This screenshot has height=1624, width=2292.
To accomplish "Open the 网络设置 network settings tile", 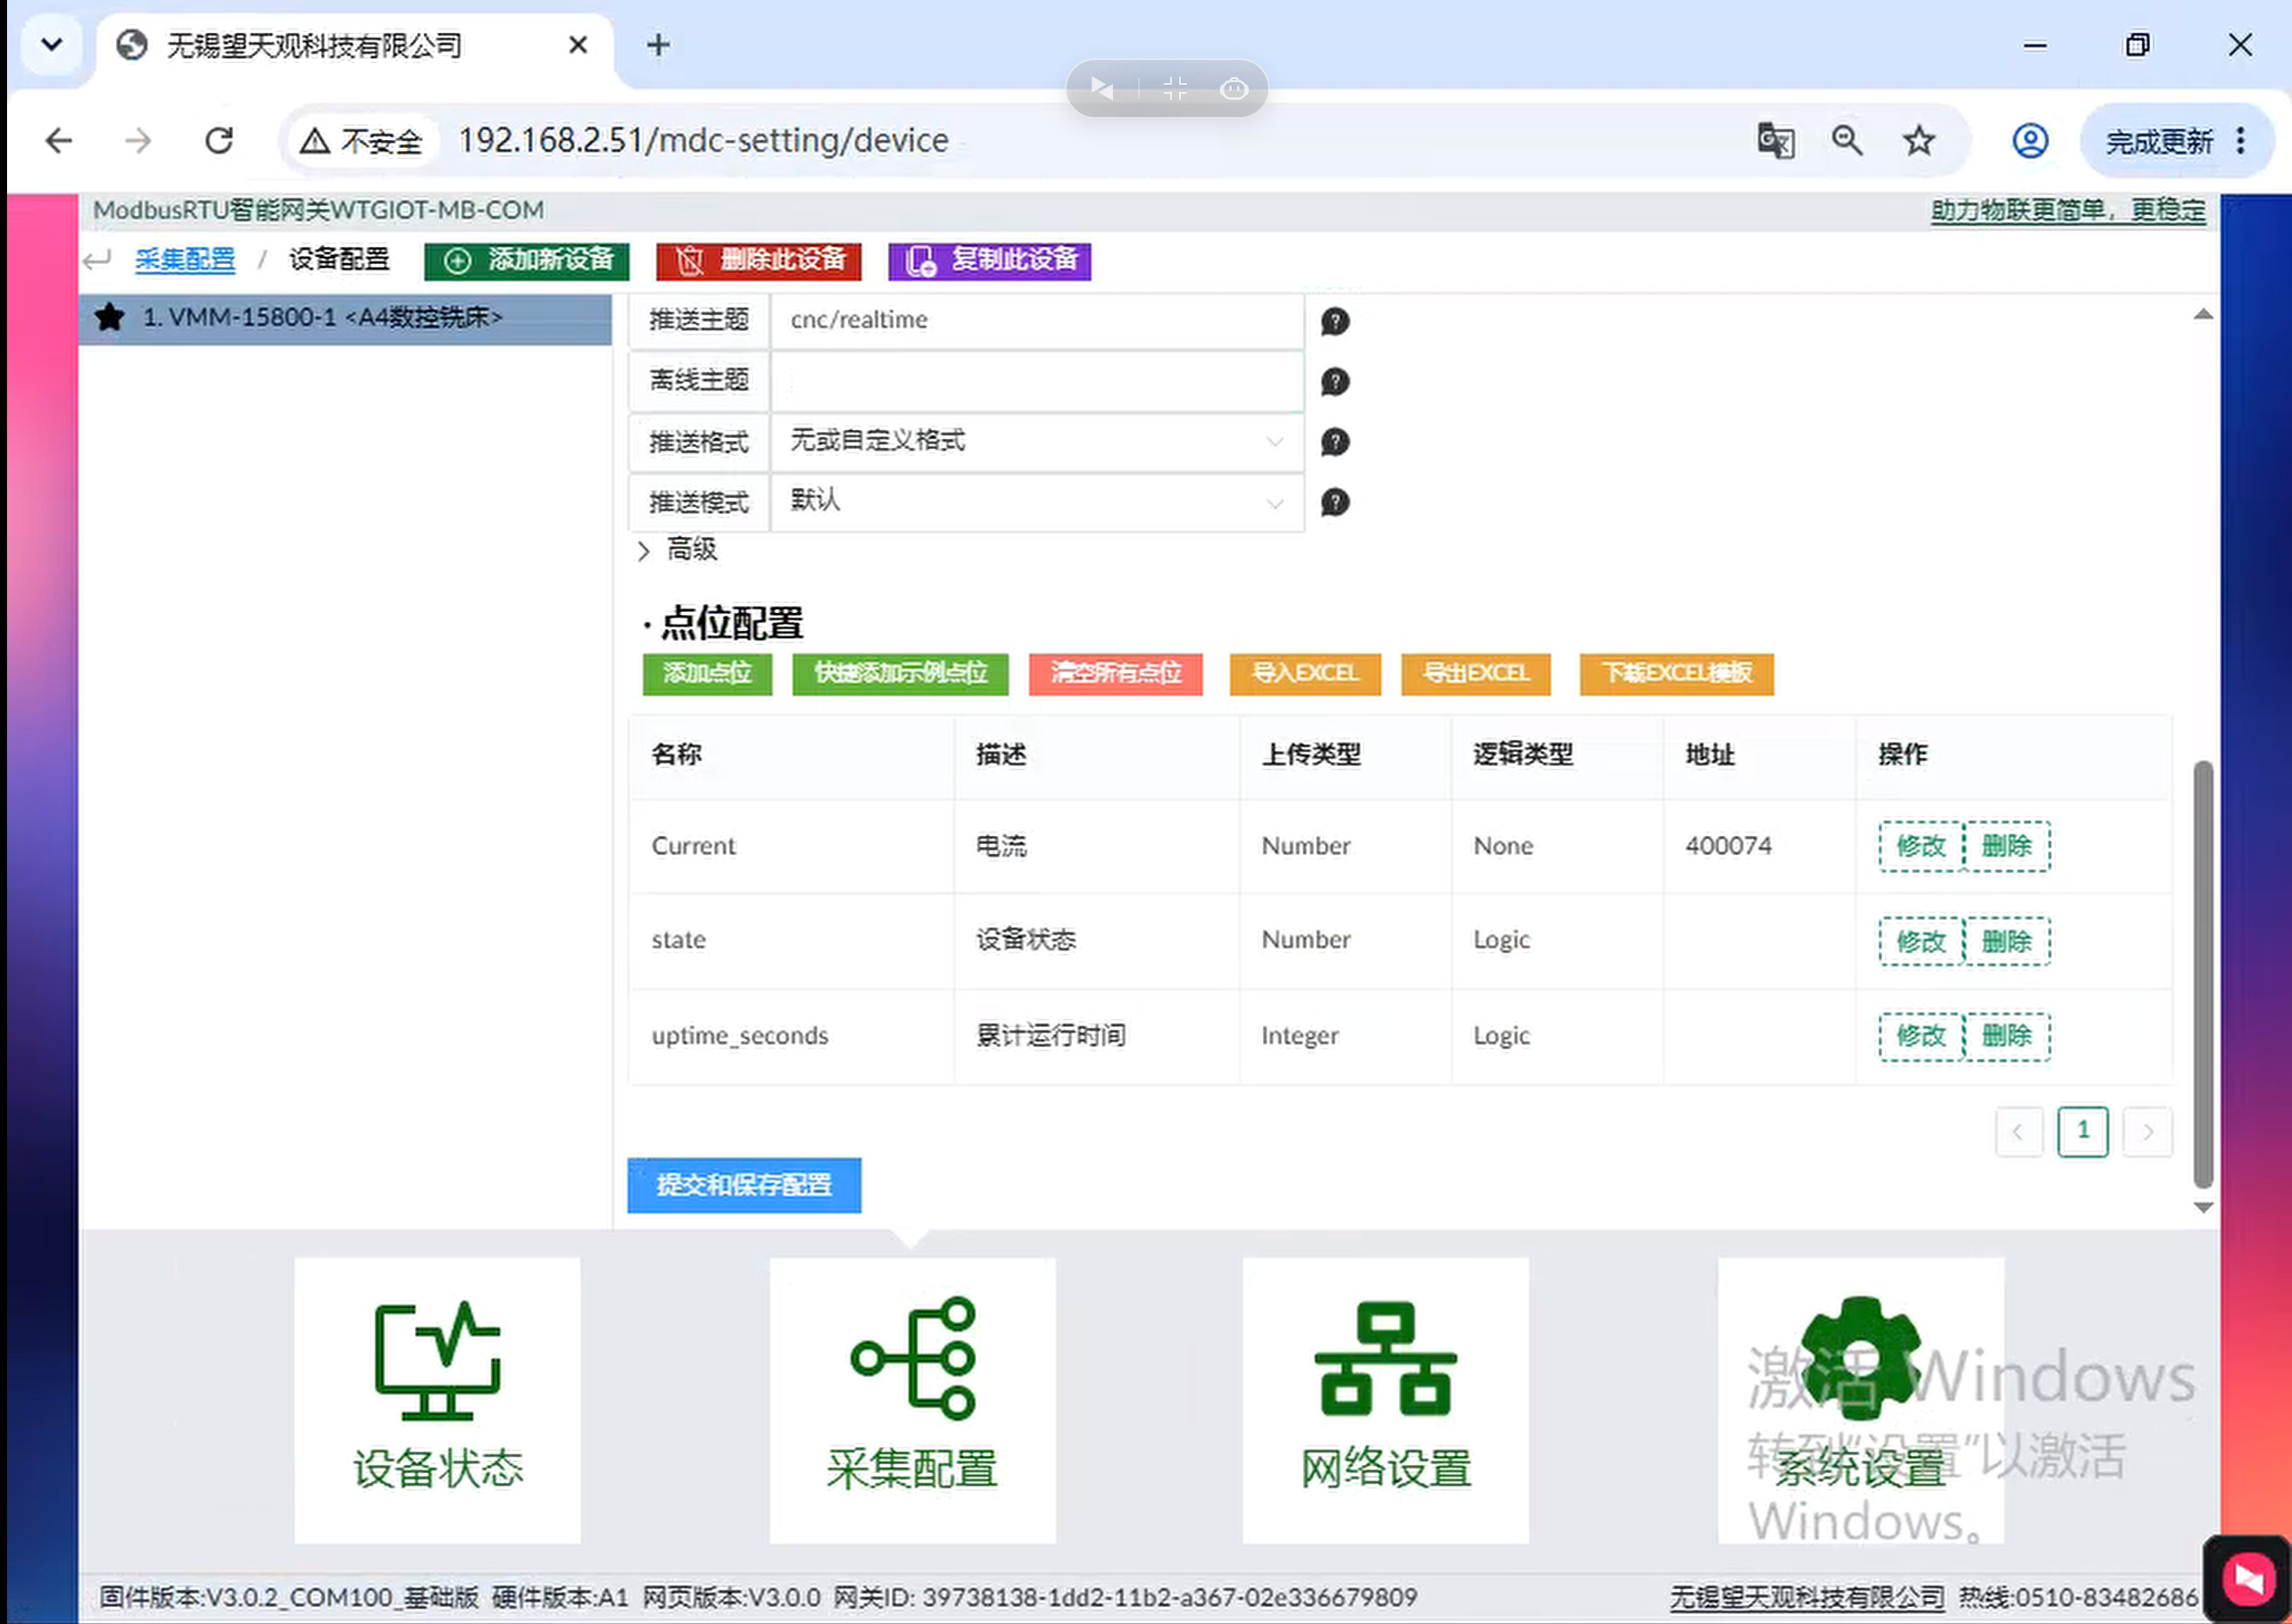I will 1385,1400.
